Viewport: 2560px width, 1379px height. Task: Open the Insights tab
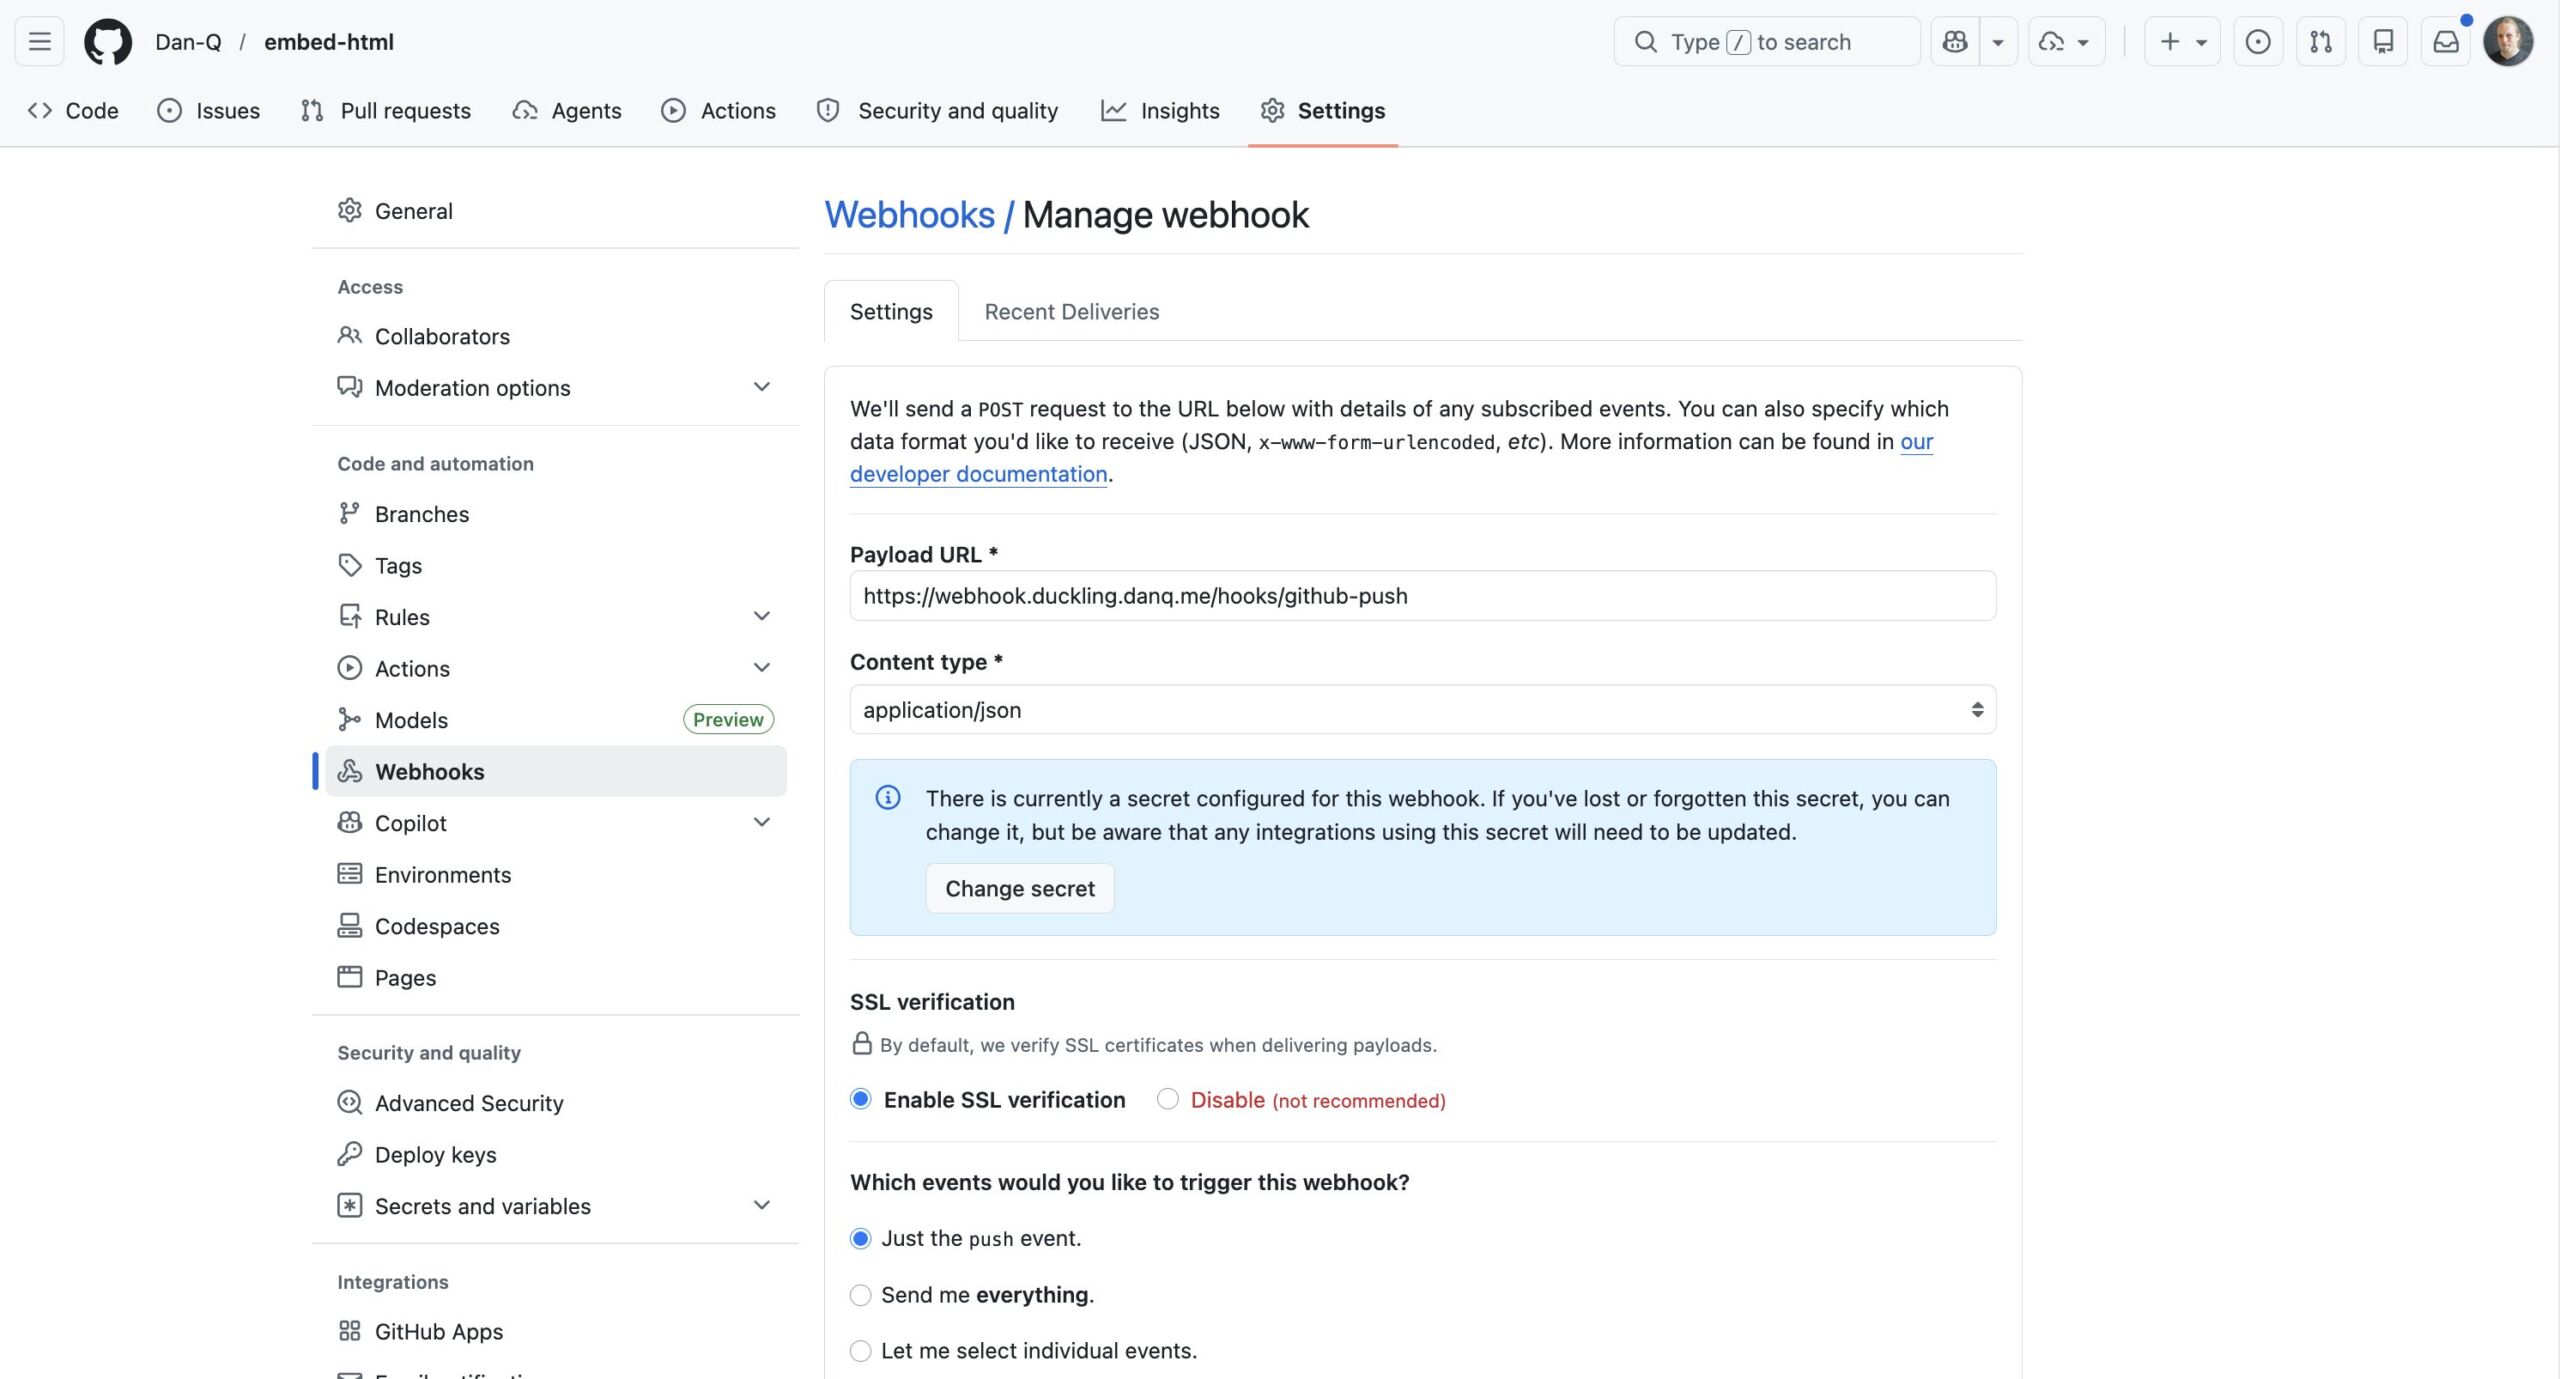(1160, 110)
